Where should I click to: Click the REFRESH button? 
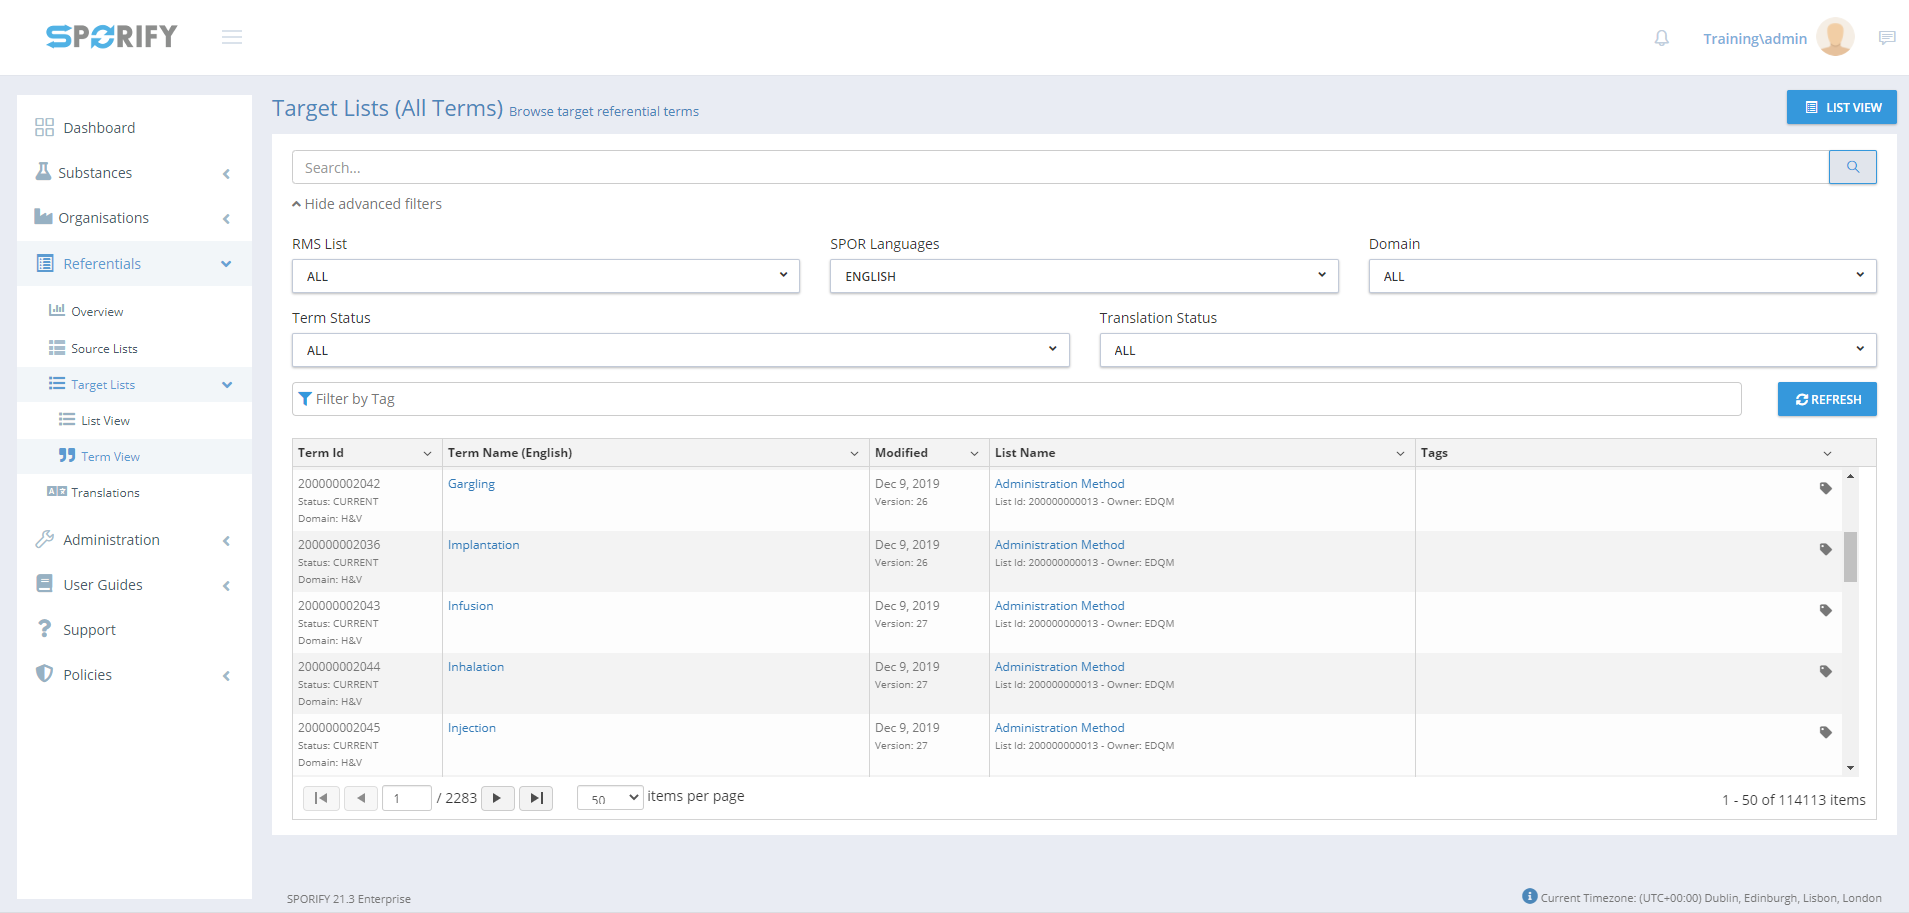pos(1826,399)
